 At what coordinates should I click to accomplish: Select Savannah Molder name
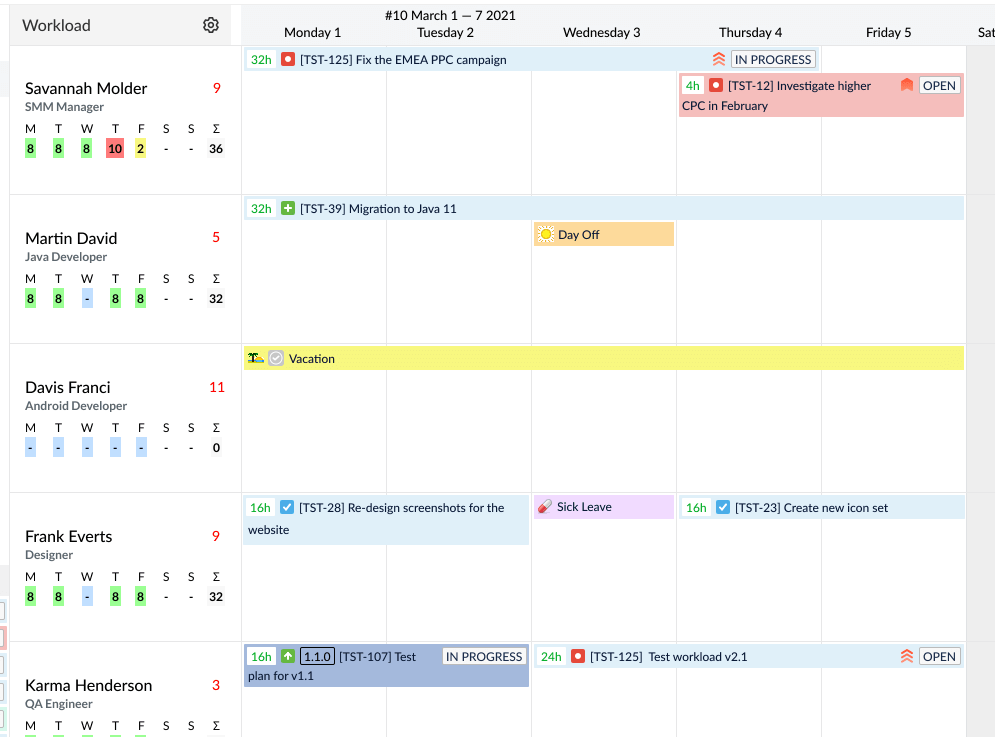click(86, 88)
